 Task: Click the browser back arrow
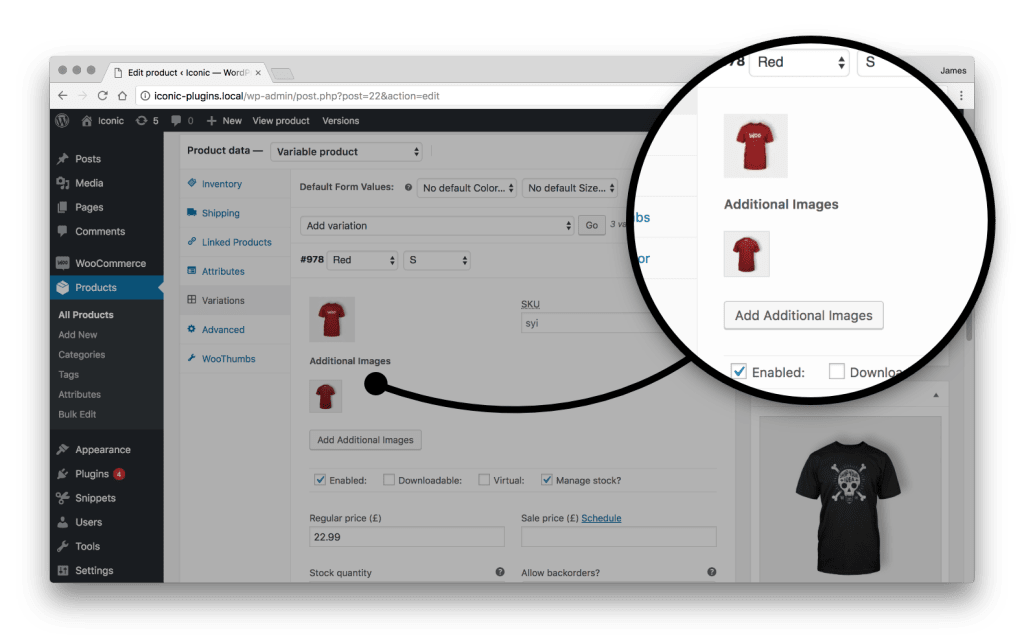tap(63, 95)
